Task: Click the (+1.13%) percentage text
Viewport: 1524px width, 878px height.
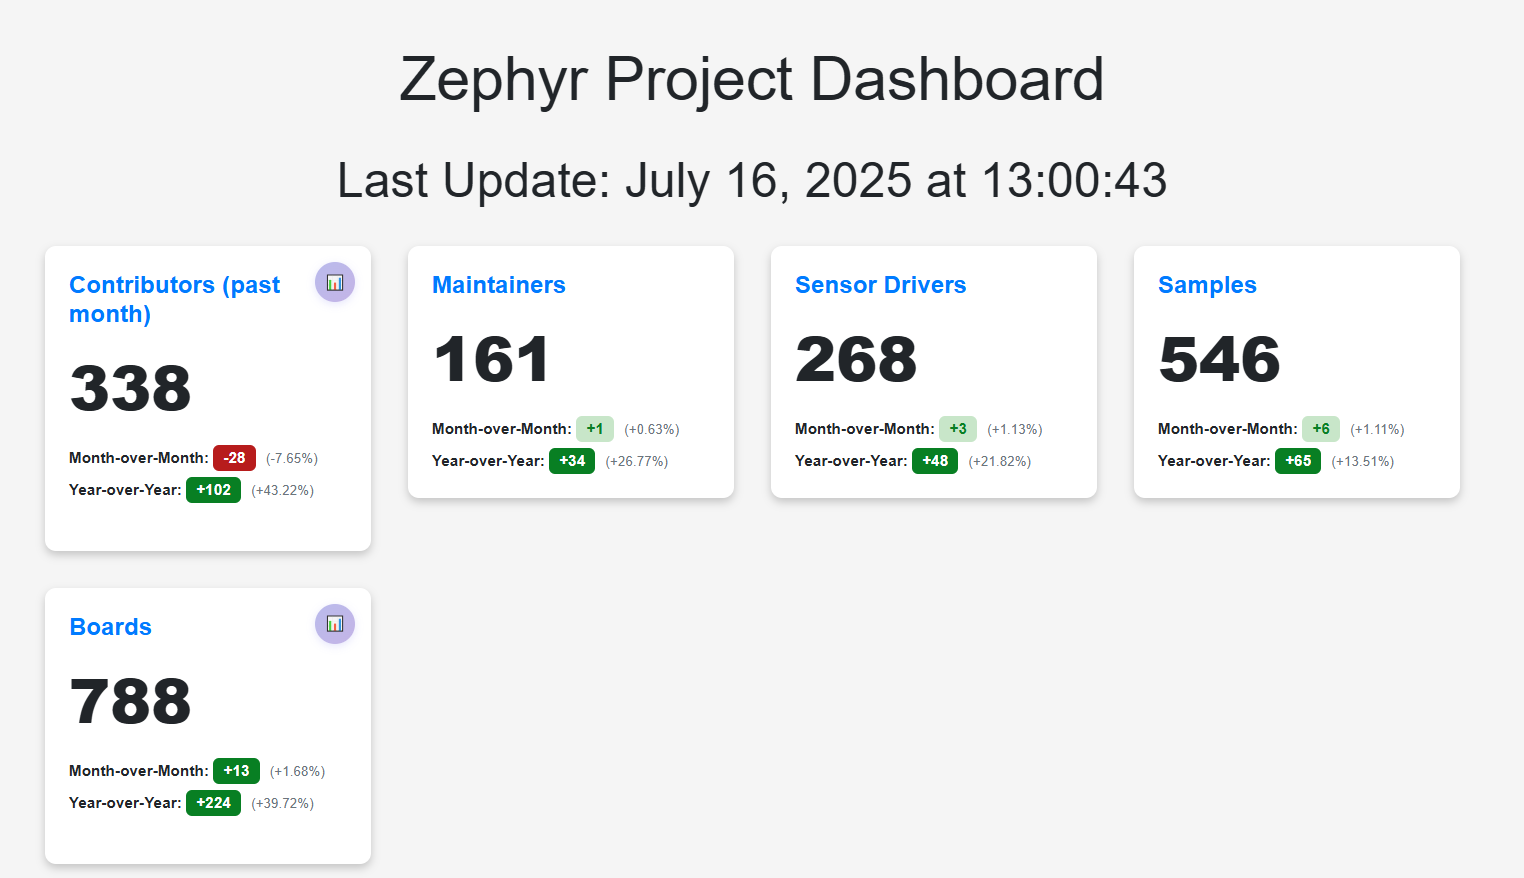Action: point(1015,430)
